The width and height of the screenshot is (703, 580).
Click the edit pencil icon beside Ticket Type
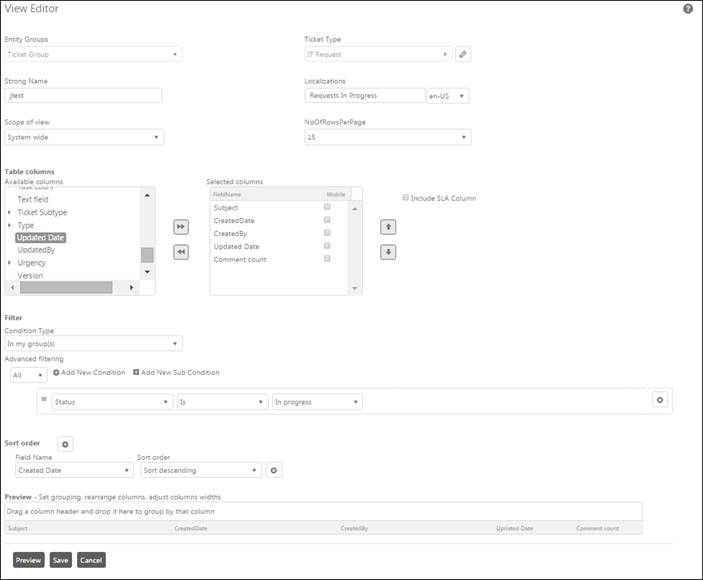[462, 54]
